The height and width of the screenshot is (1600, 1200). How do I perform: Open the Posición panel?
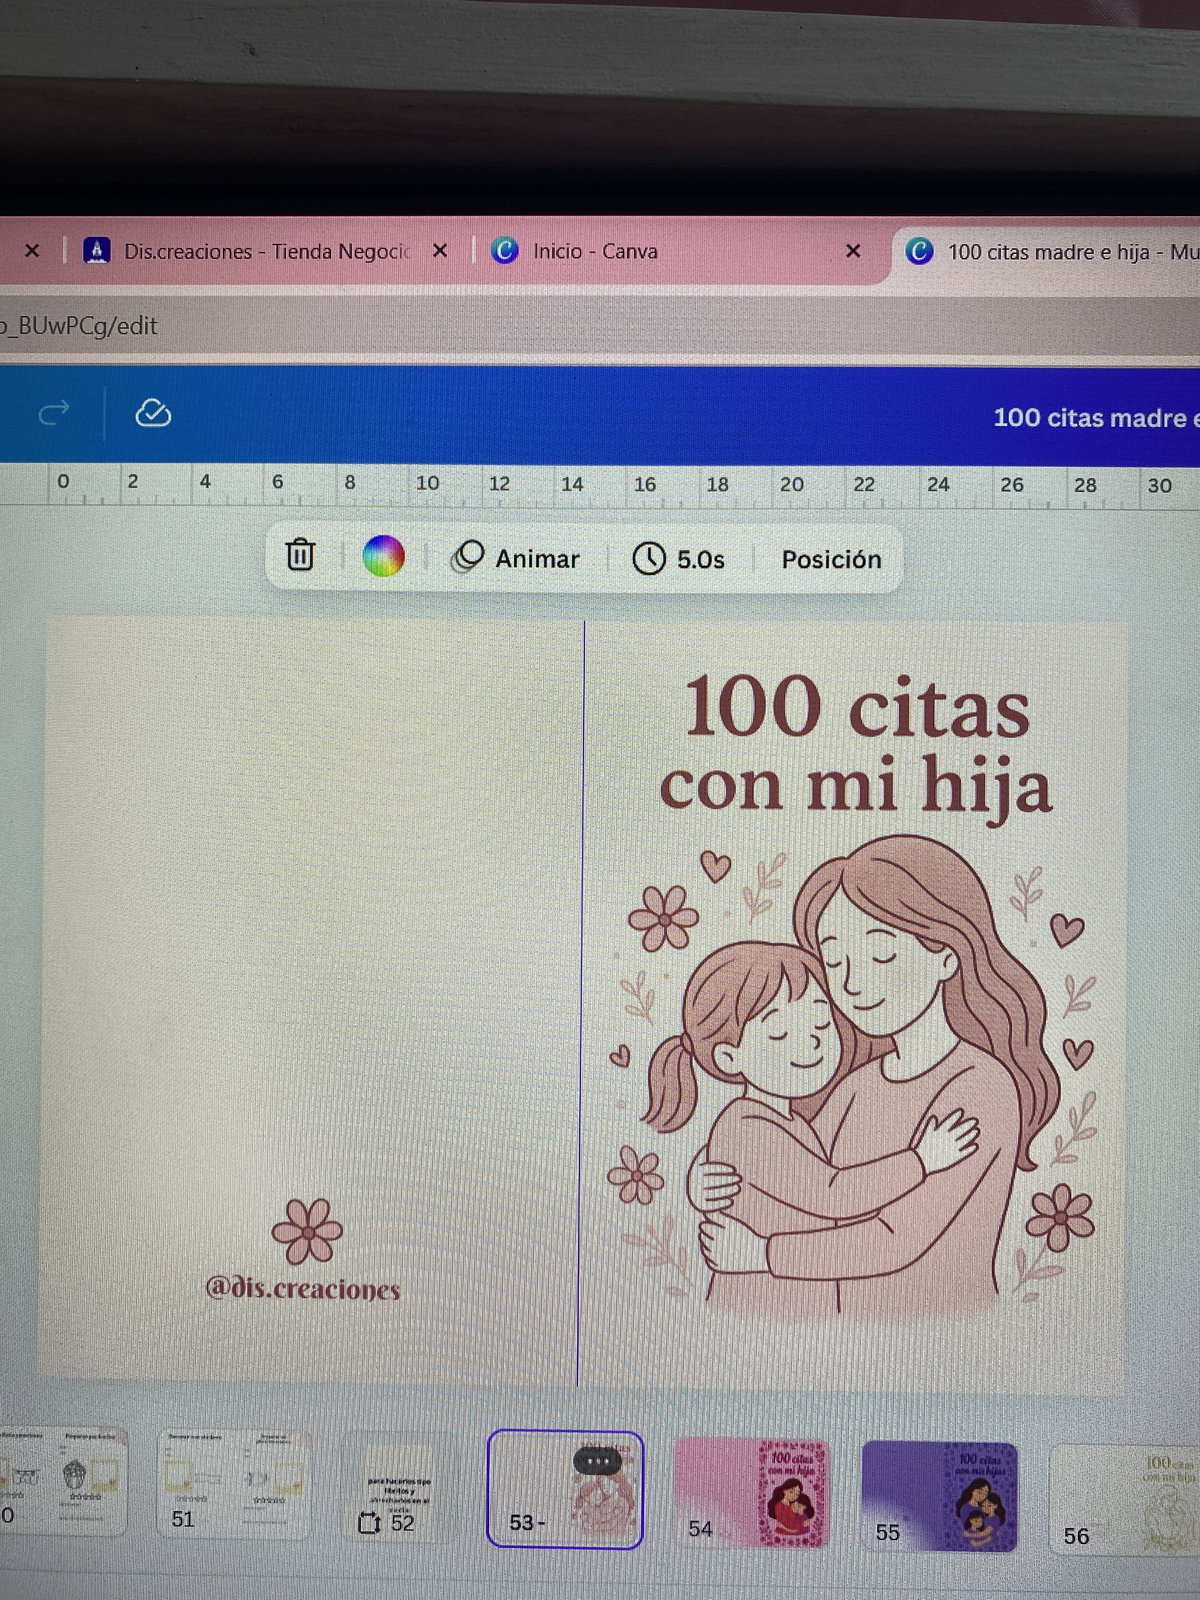pyautogui.click(x=831, y=559)
